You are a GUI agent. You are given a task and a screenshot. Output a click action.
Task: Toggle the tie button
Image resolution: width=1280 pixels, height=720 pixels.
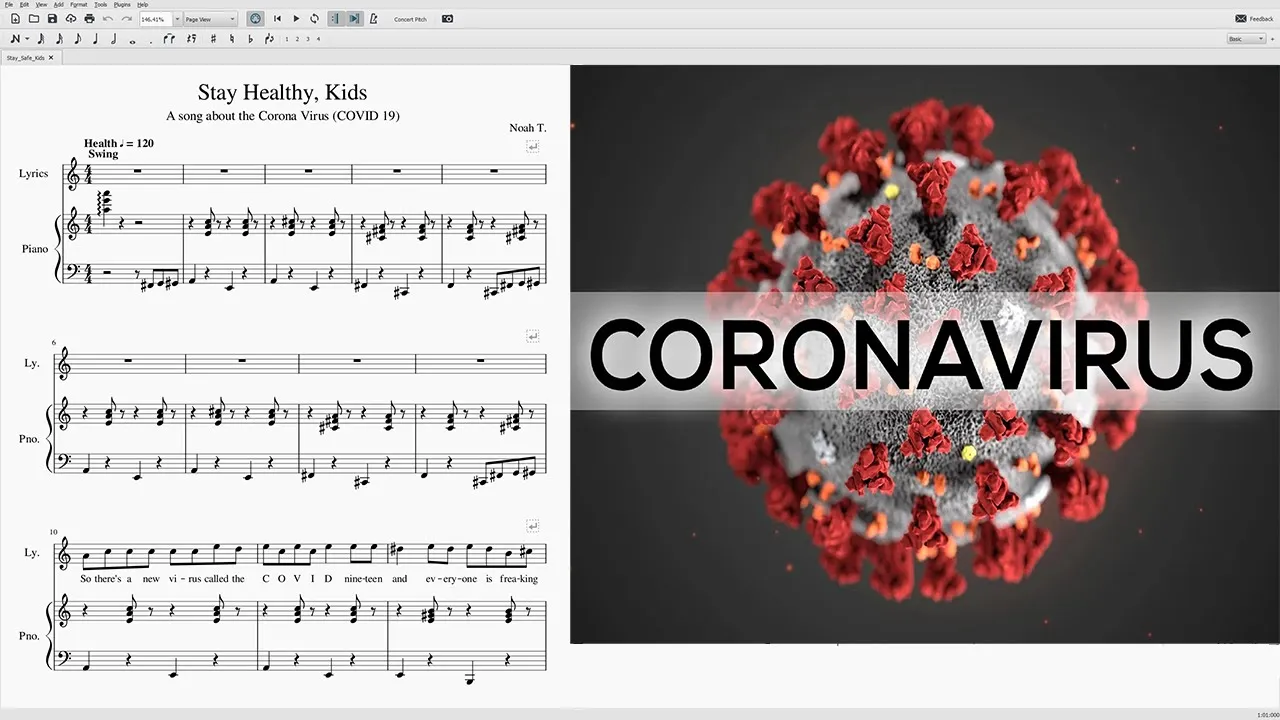[x=169, y=39]
